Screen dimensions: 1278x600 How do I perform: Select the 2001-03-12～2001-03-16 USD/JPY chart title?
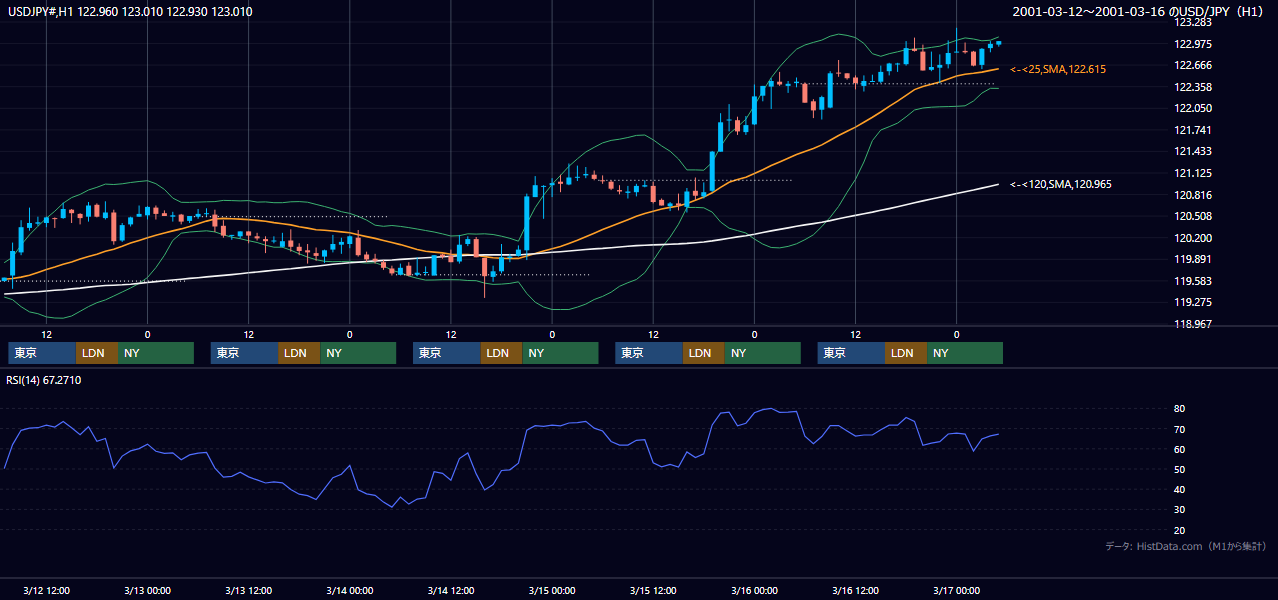[x=1140, y=12]
